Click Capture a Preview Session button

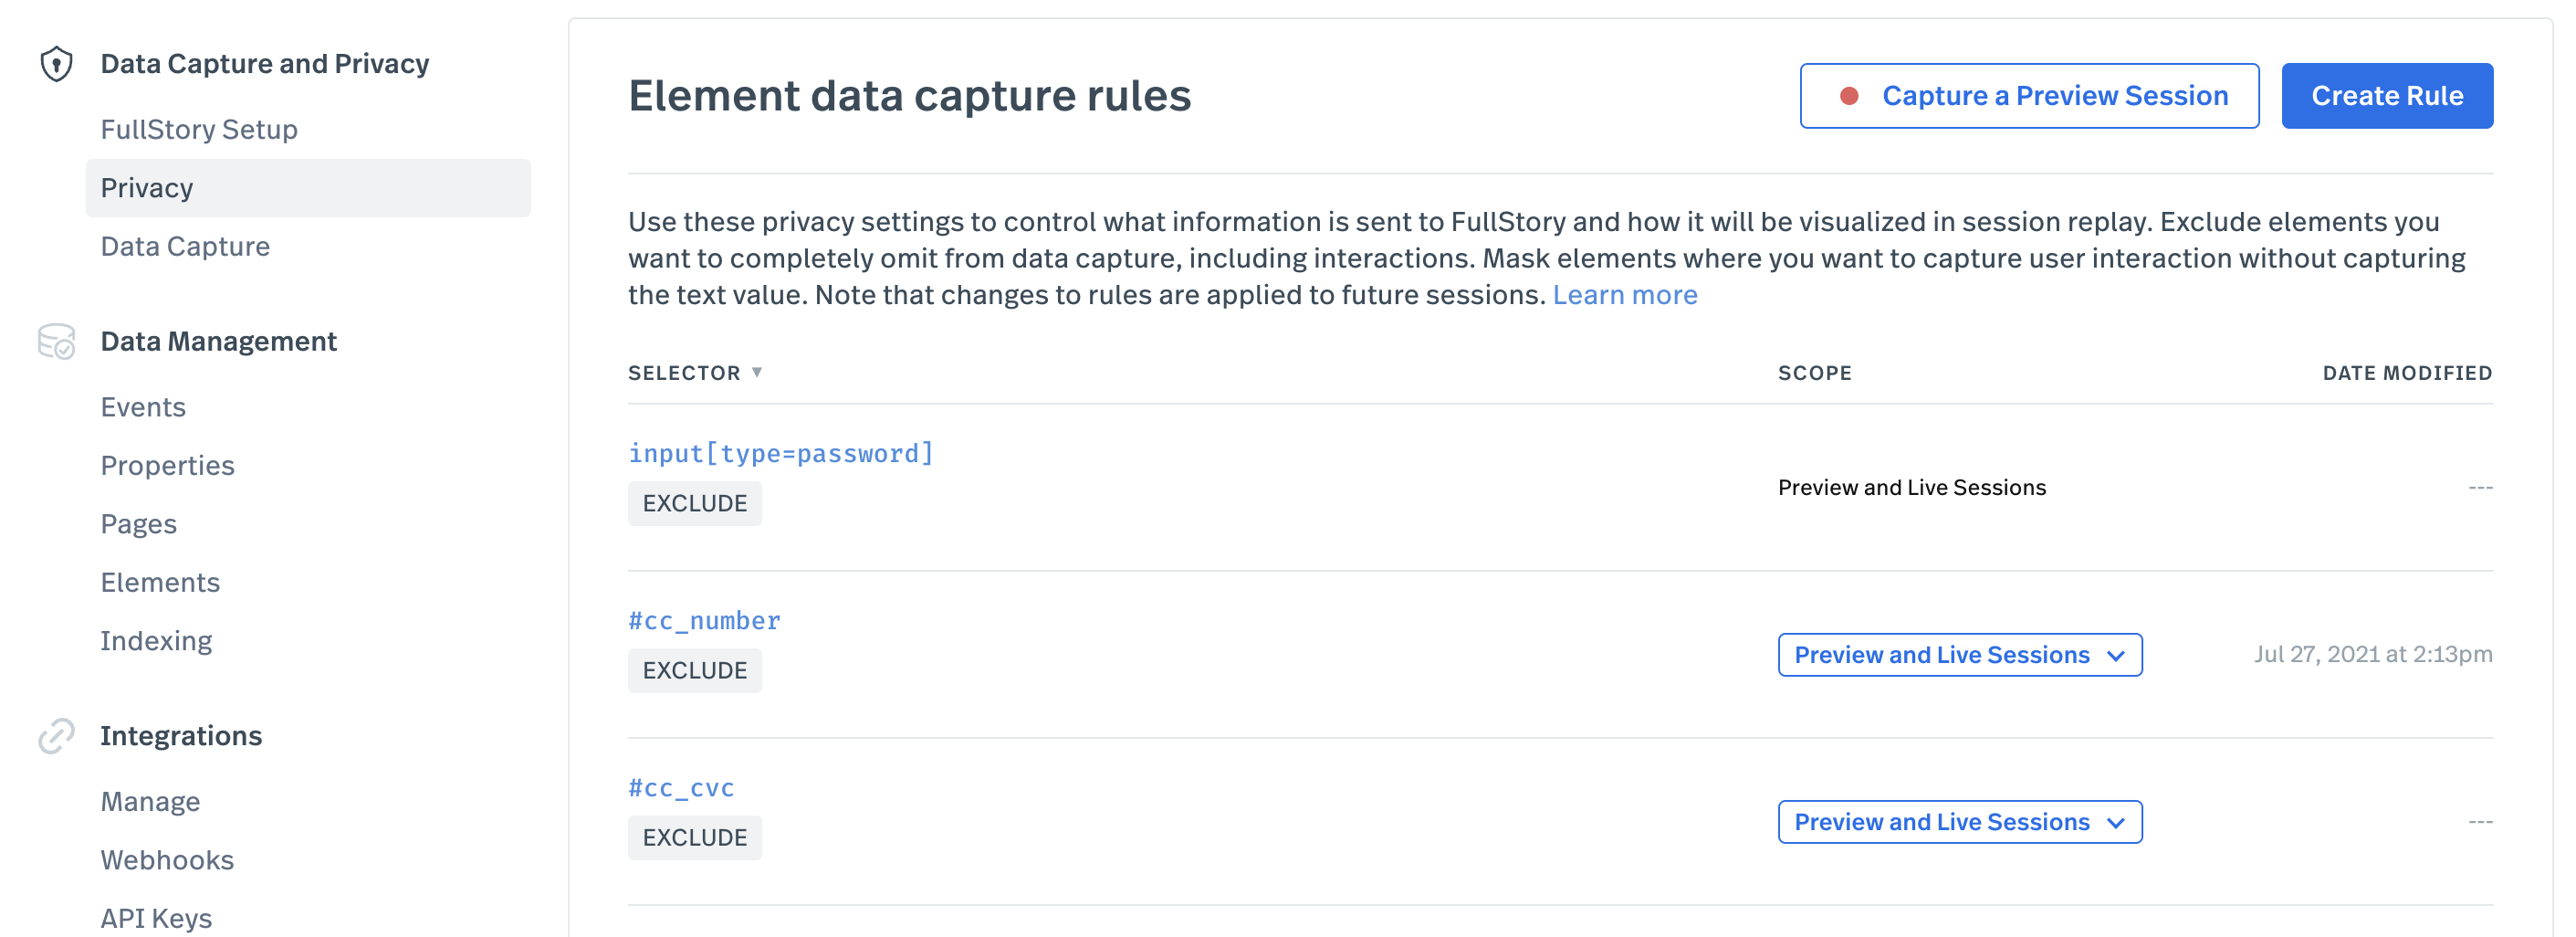click(x=2029, y=96)
